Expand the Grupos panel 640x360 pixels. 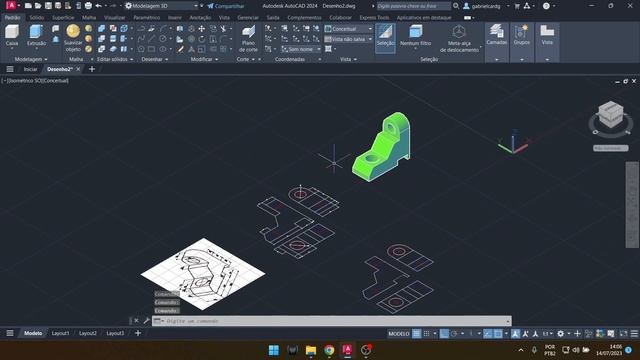click(x=522, y=42)
